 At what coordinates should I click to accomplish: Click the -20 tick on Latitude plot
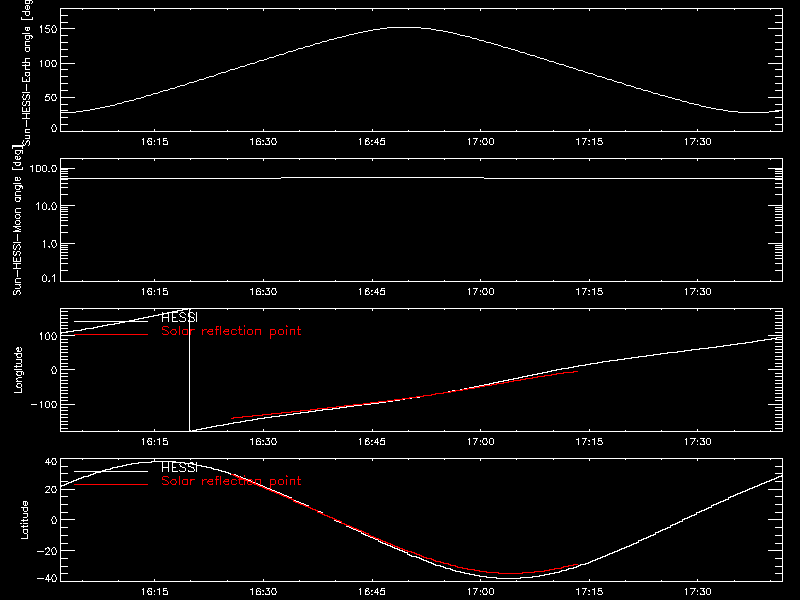point(47,551)
